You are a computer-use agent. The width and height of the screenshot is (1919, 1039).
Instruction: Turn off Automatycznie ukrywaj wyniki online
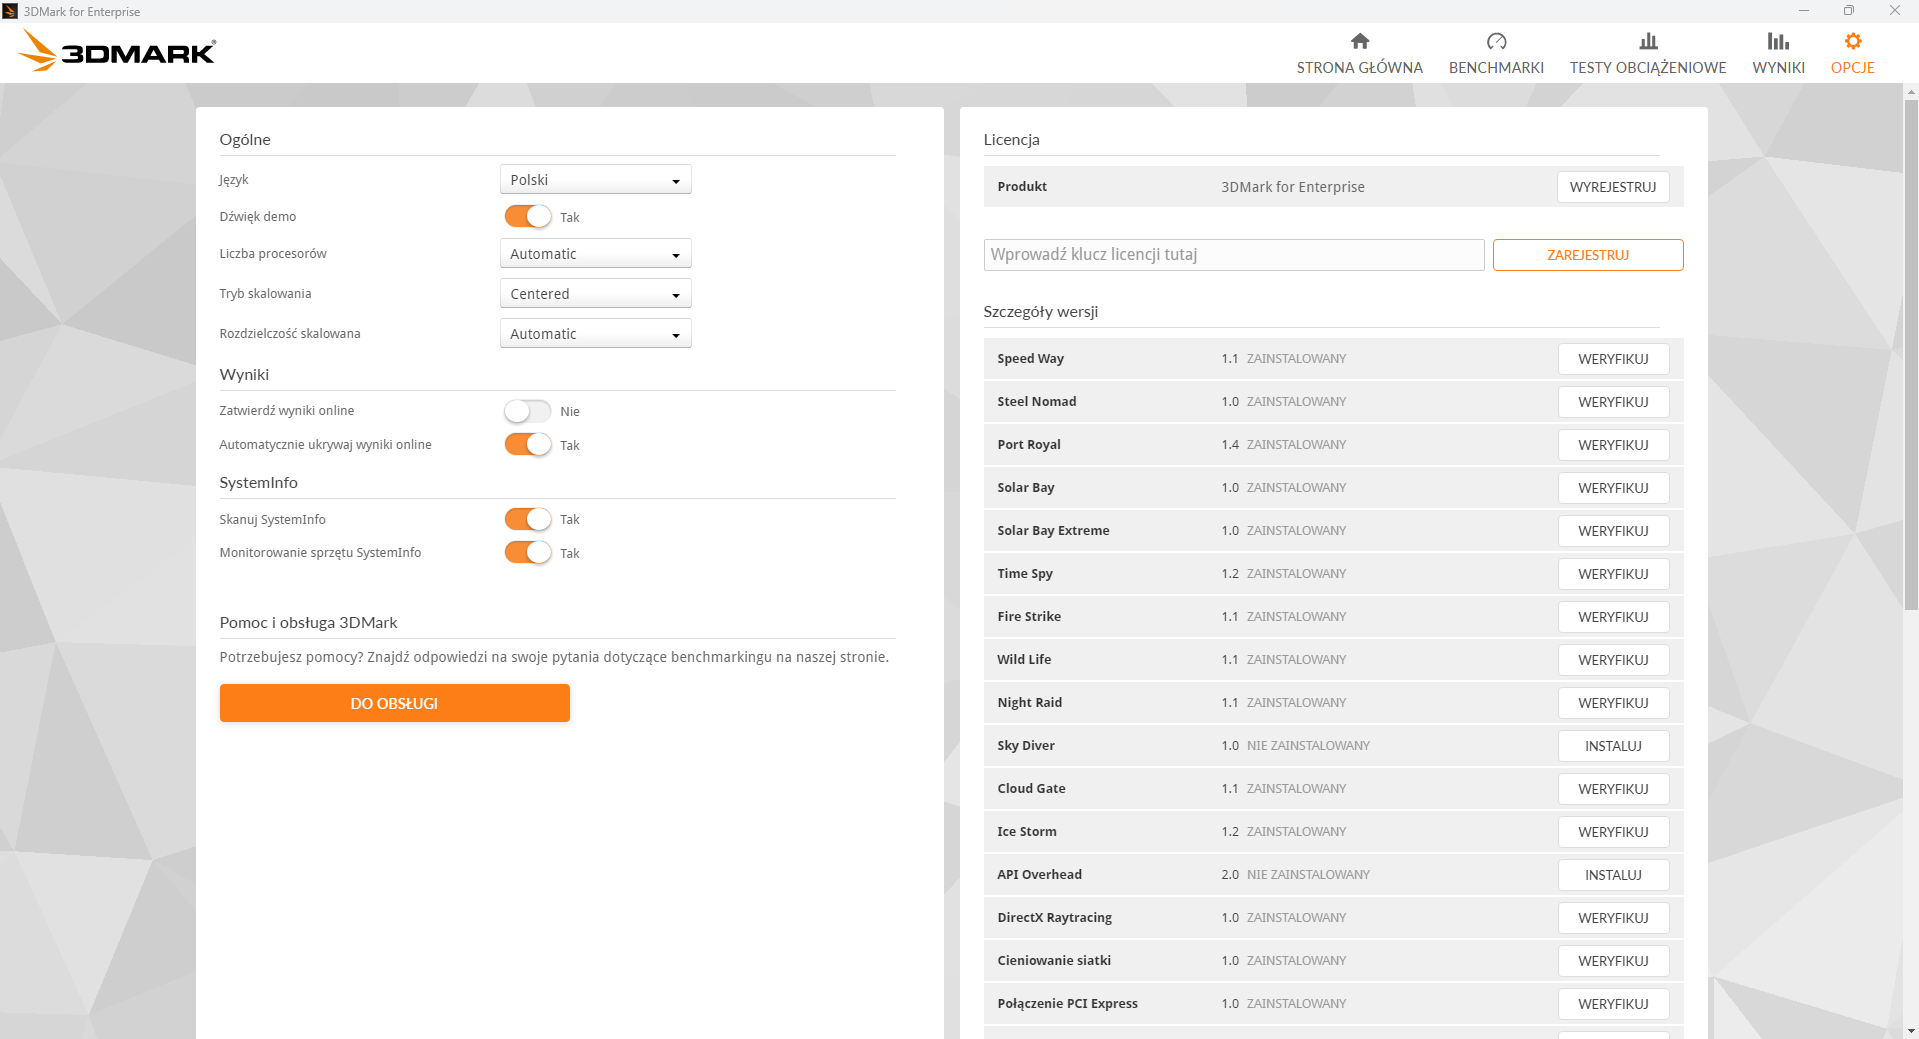(528, 444)
